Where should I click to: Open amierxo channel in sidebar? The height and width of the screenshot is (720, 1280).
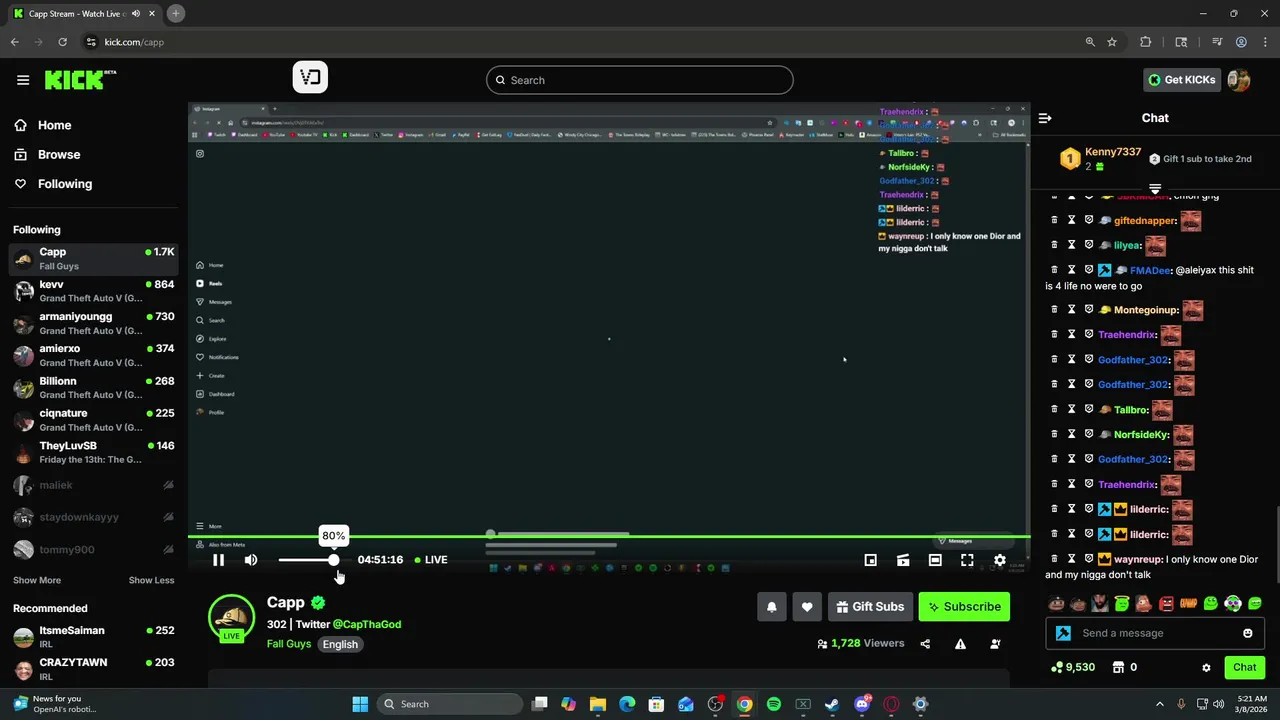coord(94,355)
